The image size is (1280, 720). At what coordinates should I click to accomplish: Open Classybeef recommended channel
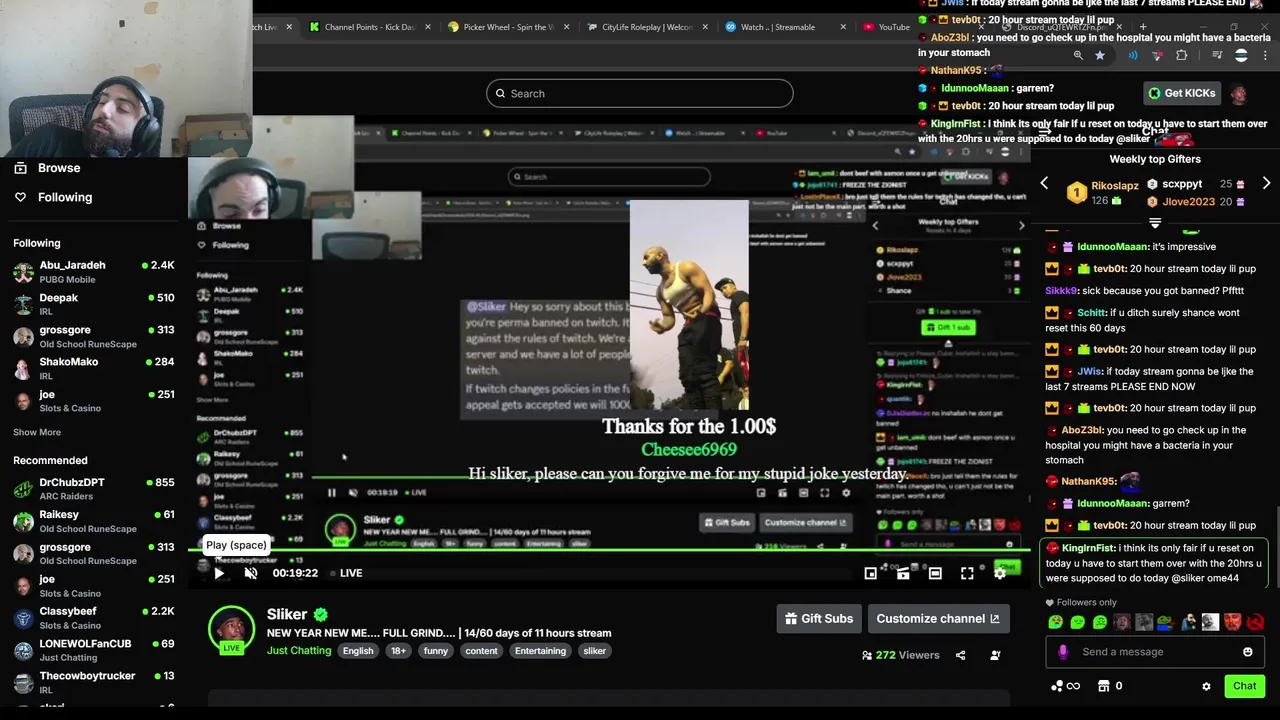pos(94,618)
